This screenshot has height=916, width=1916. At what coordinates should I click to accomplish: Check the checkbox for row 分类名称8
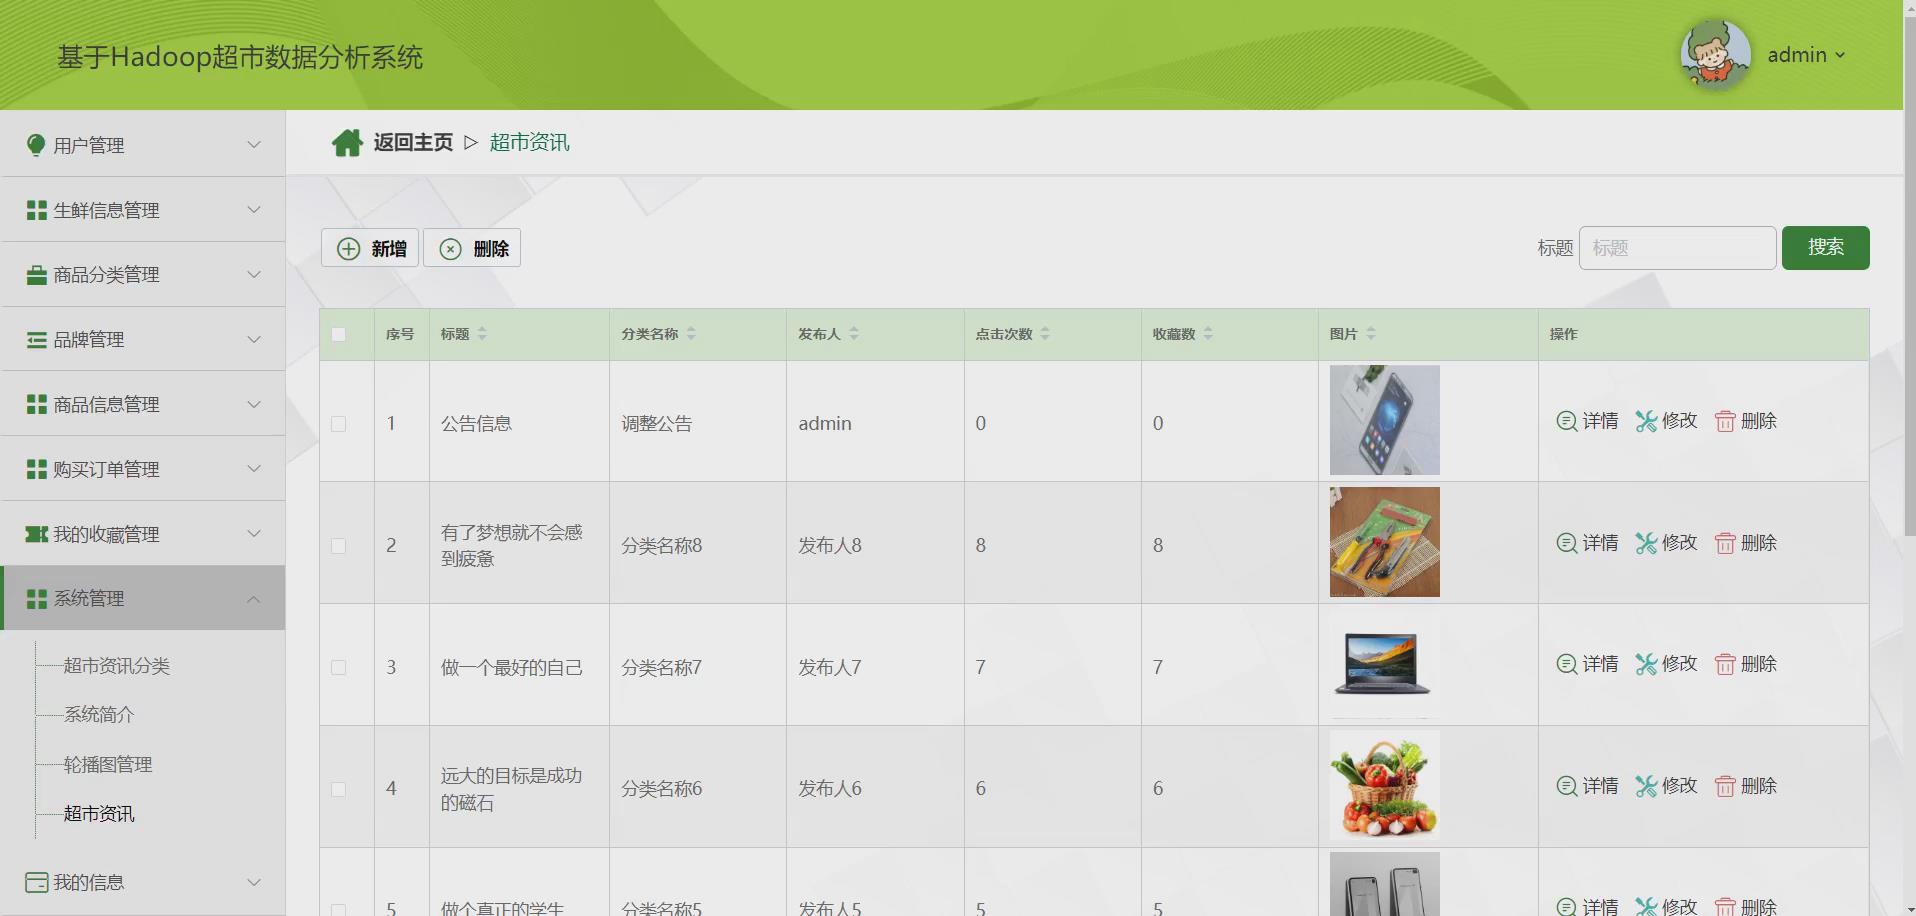coord(339,546)
